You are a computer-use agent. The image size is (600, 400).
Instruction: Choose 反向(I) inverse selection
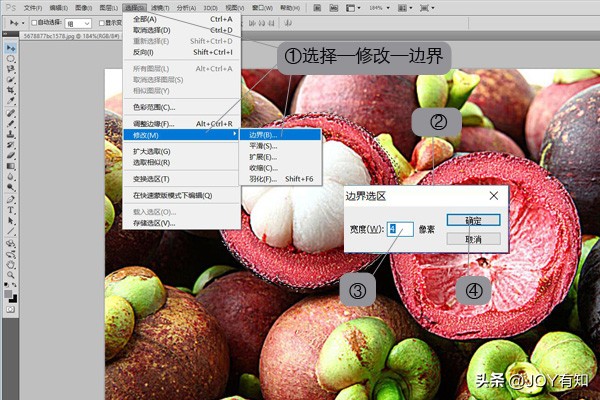click(x=182, y=52)
